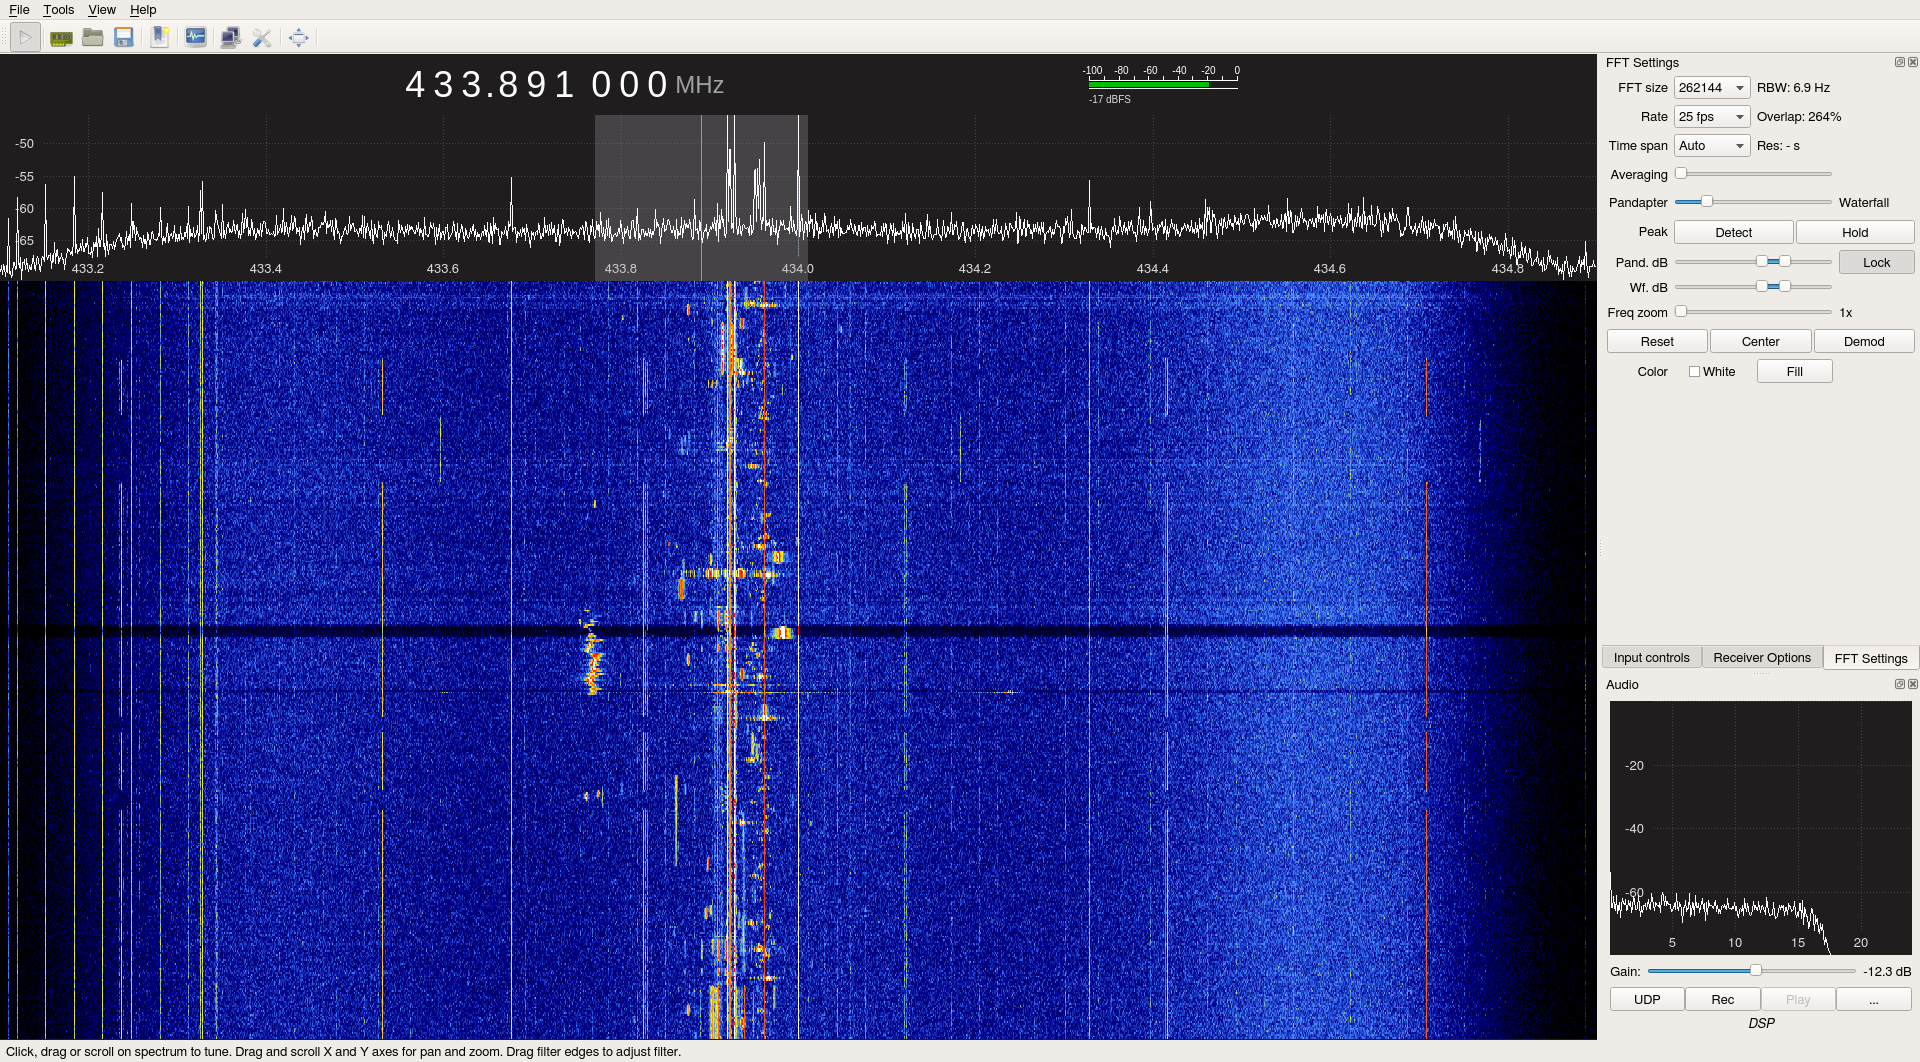Toggle the Peak Hold button
Viewport: 1920px width, 1062px height.
point(1855,232)
